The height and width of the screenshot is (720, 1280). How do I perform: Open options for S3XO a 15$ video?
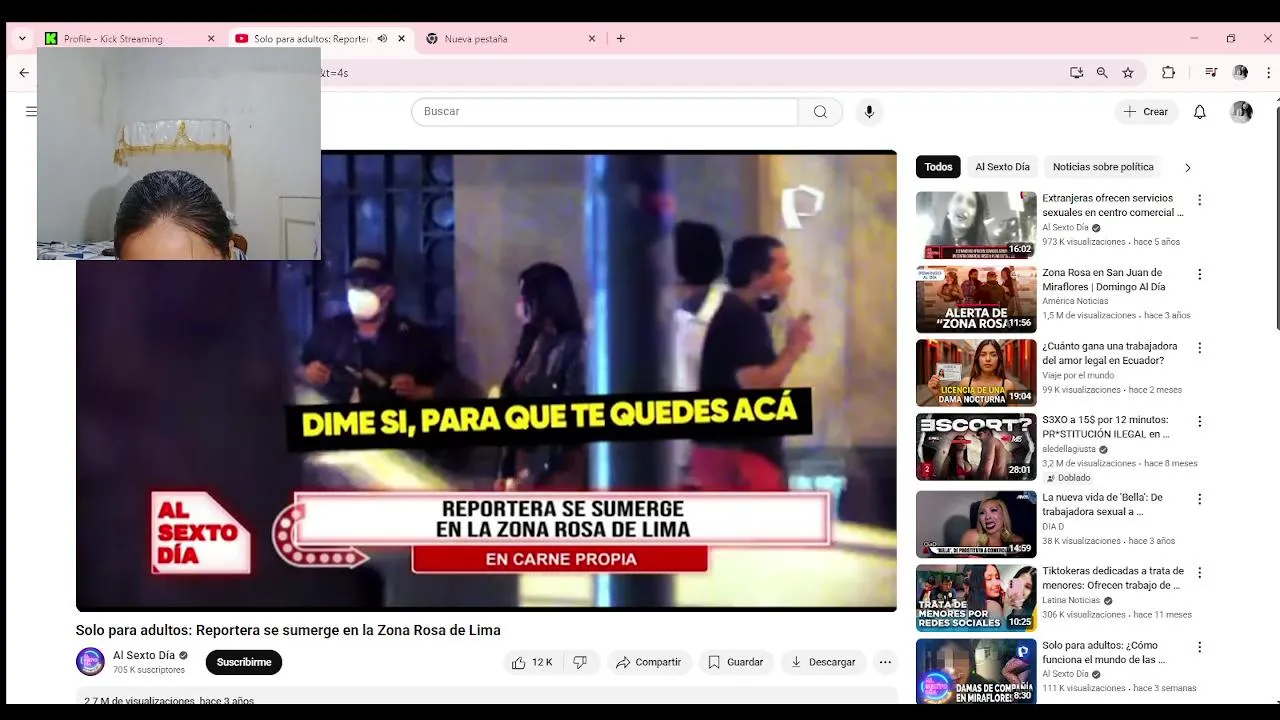(x=1200, y=422)
